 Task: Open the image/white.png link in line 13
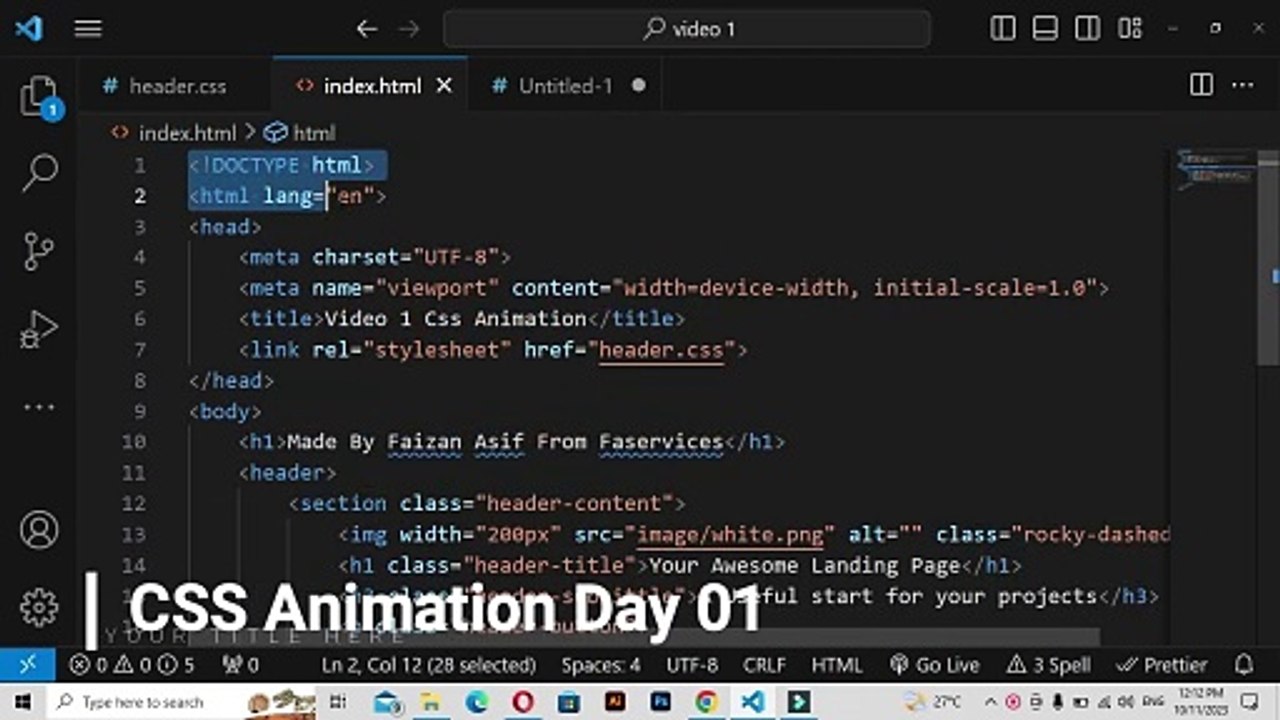coord(731,534)
